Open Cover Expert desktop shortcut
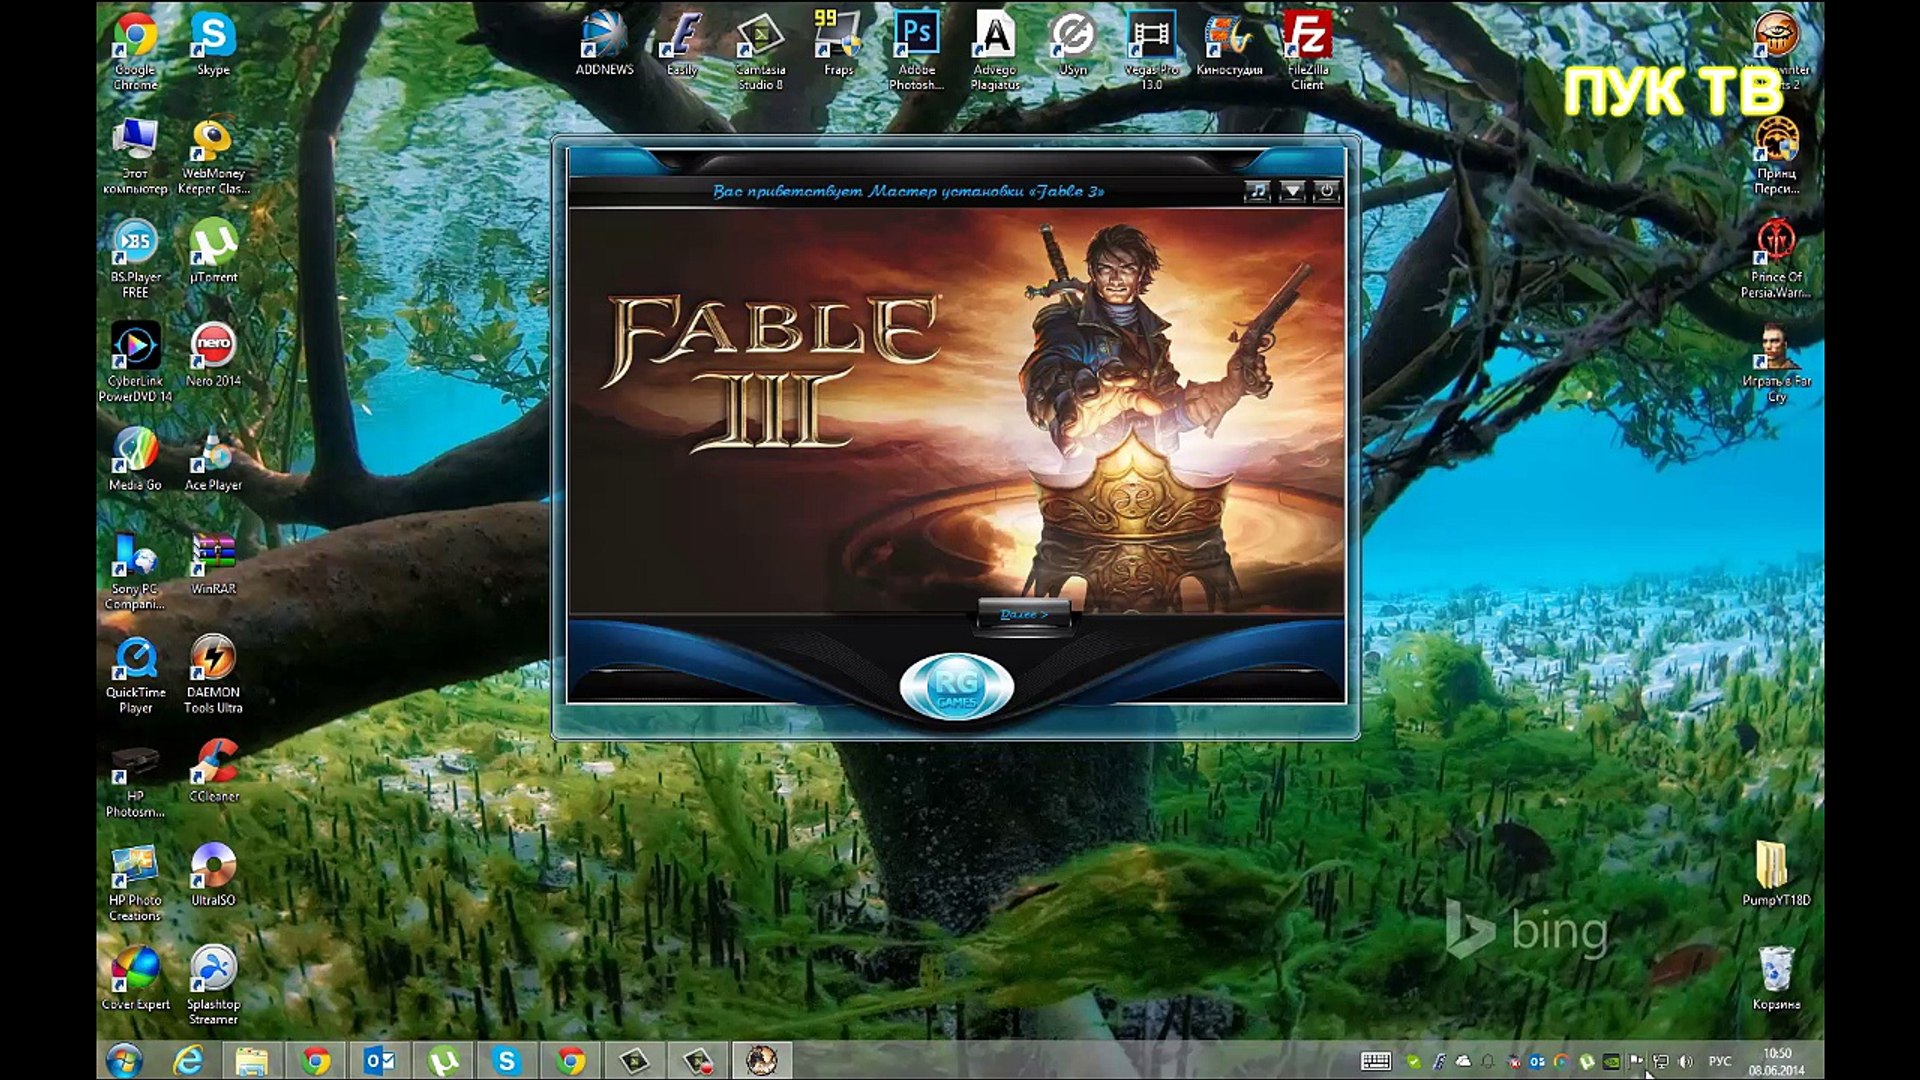Screen dimensions: 1920x1080 (x=135, y=979)
